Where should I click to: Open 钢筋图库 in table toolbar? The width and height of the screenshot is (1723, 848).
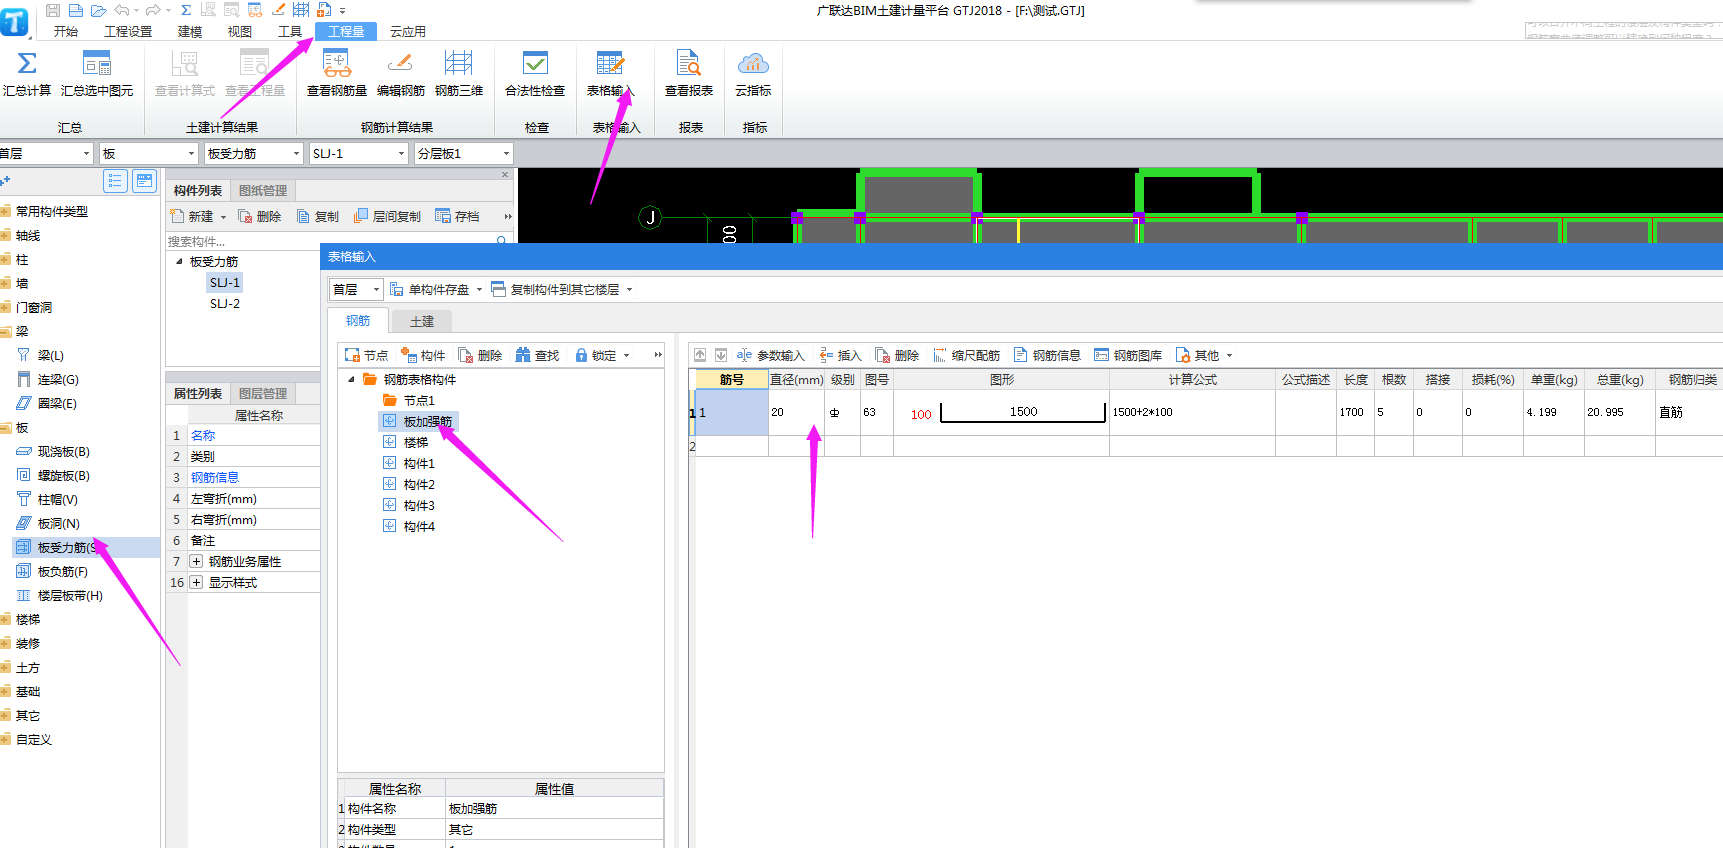tap(1128, 355)
